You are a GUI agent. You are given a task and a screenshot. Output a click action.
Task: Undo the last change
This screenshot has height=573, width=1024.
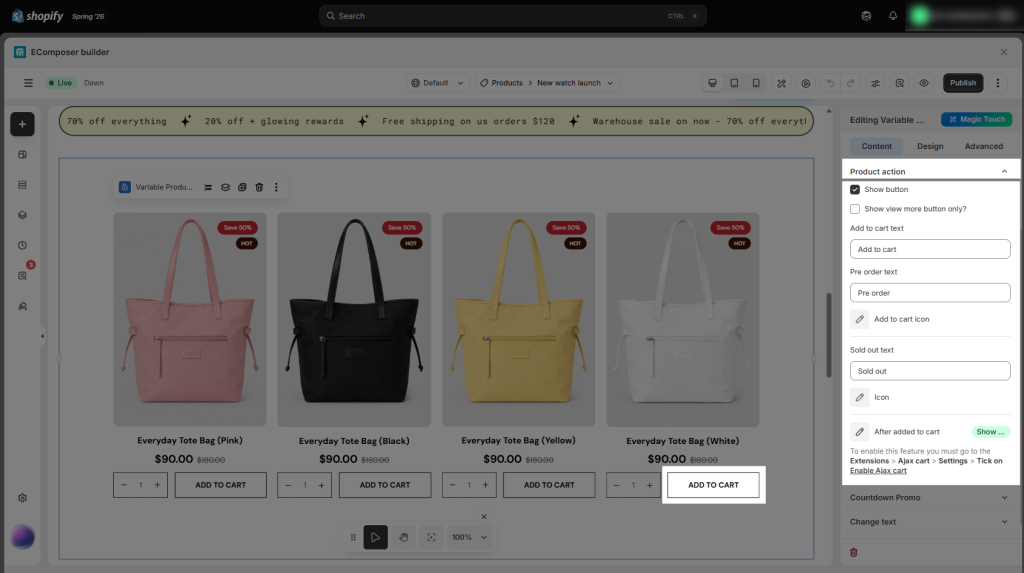[x=830, y=83]
